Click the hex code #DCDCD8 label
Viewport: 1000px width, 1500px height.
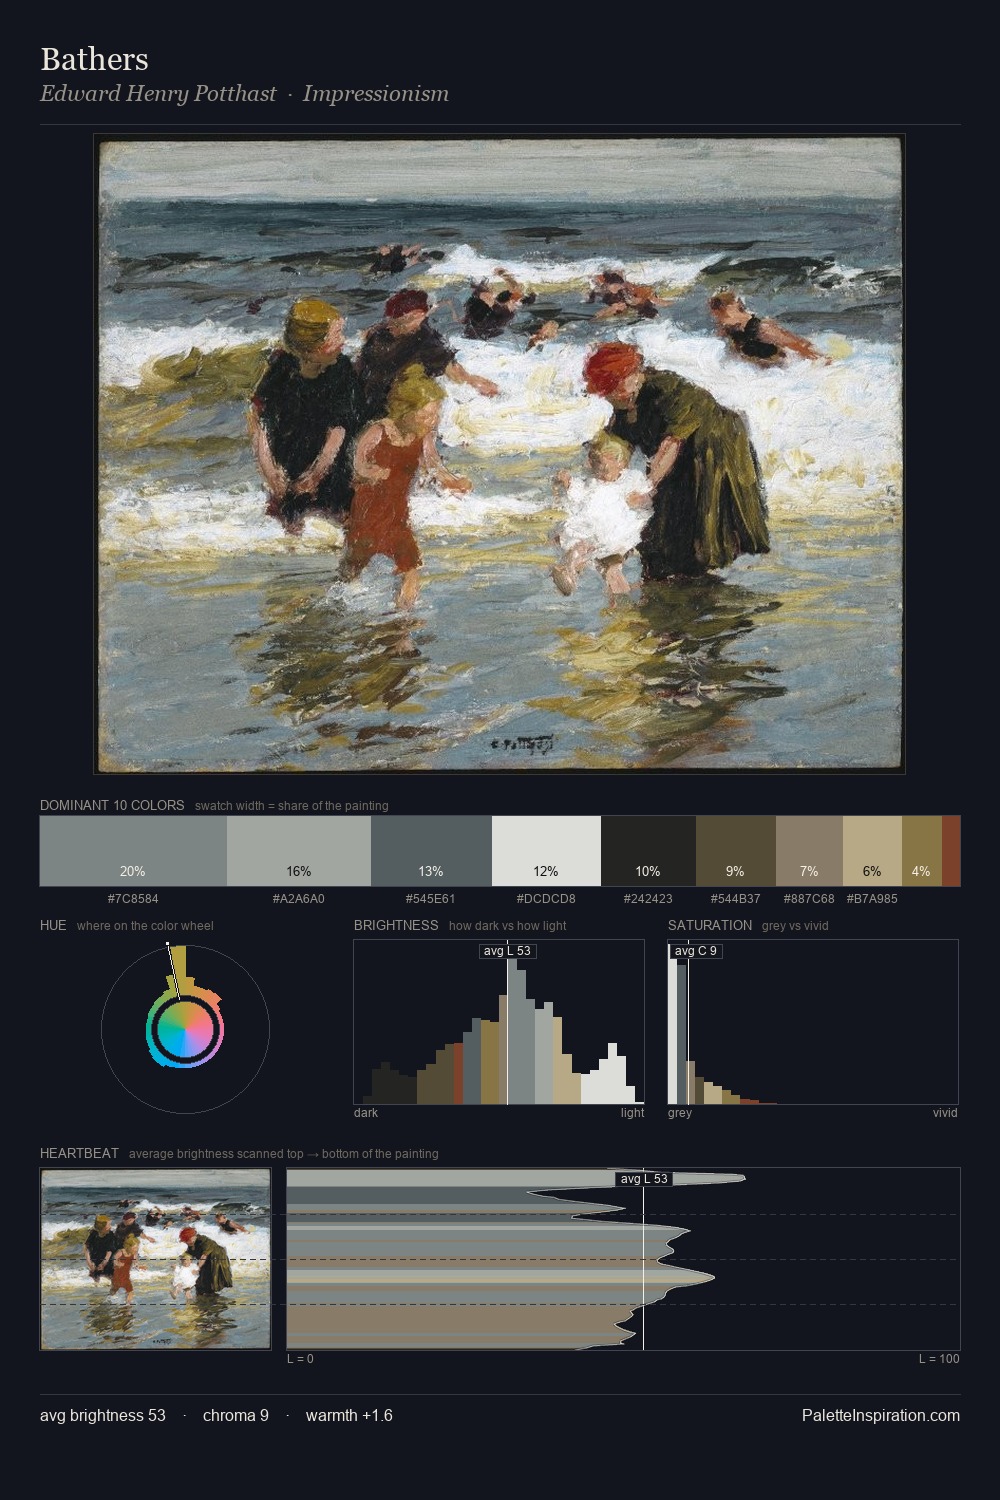(546, 898)
